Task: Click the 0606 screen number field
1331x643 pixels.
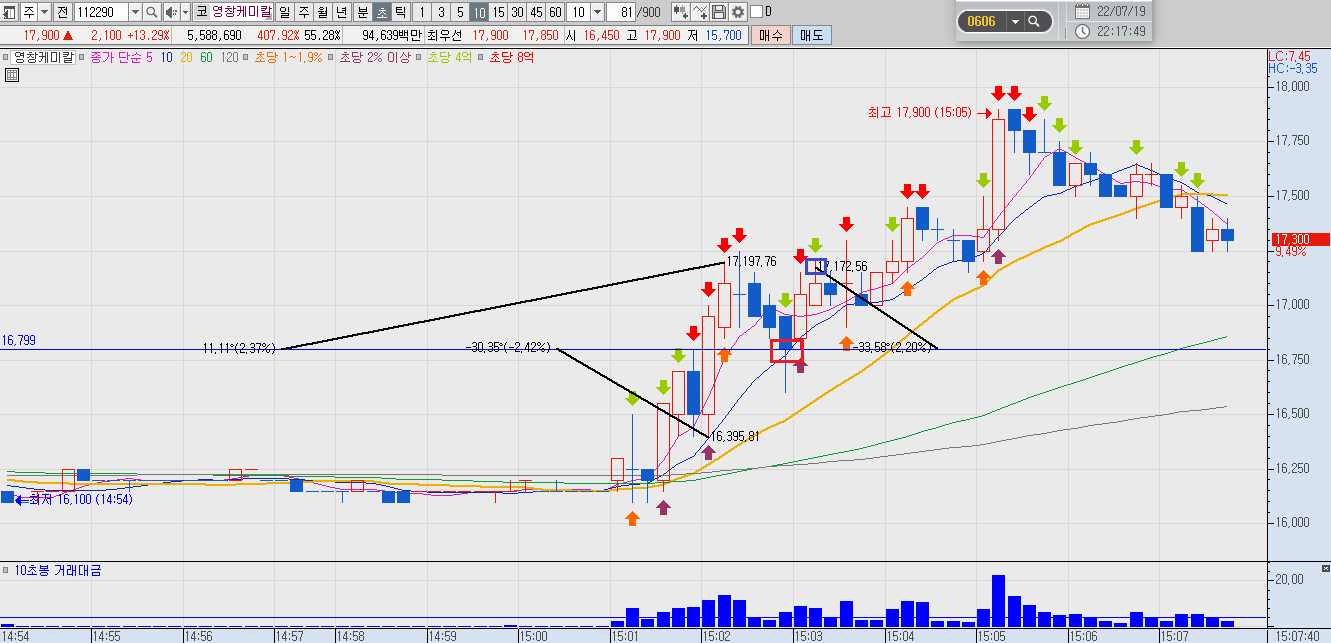Action: 981,21
